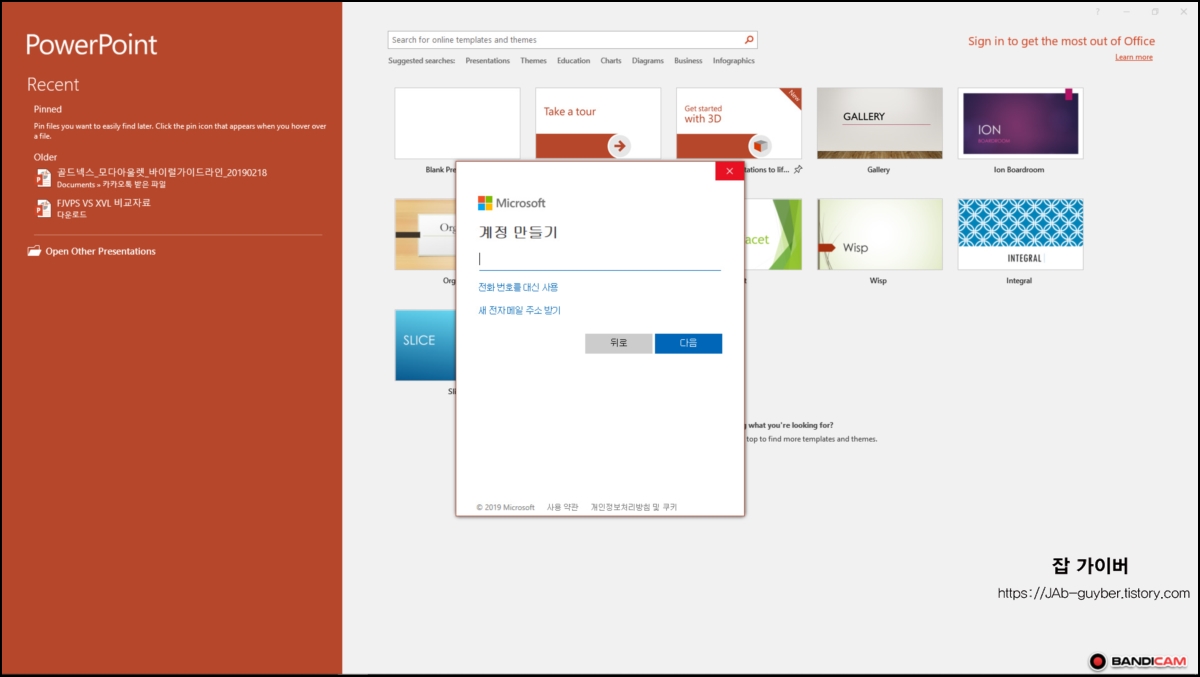Image resolution: width=1200 pixels, height=677 pixels.
Task: Select the Diagrams suggested search
Action: [647, 61]
